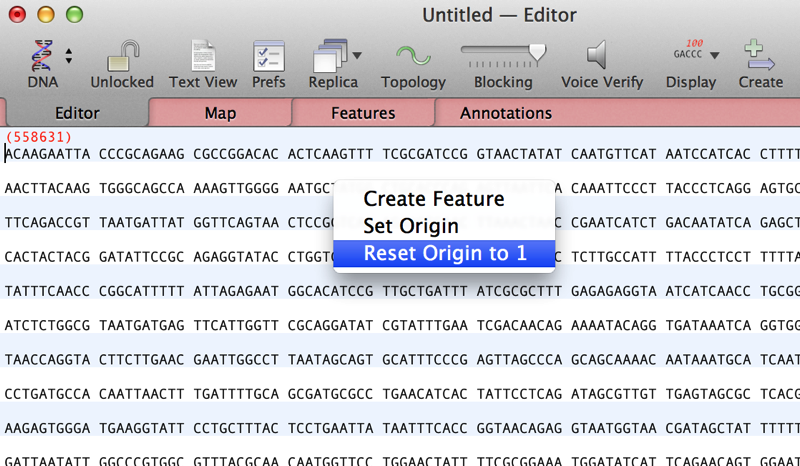This screenshot has width=800, height=466.
Task: Click the DNA type stepper arrows
Action: click(x=69, y=56)
